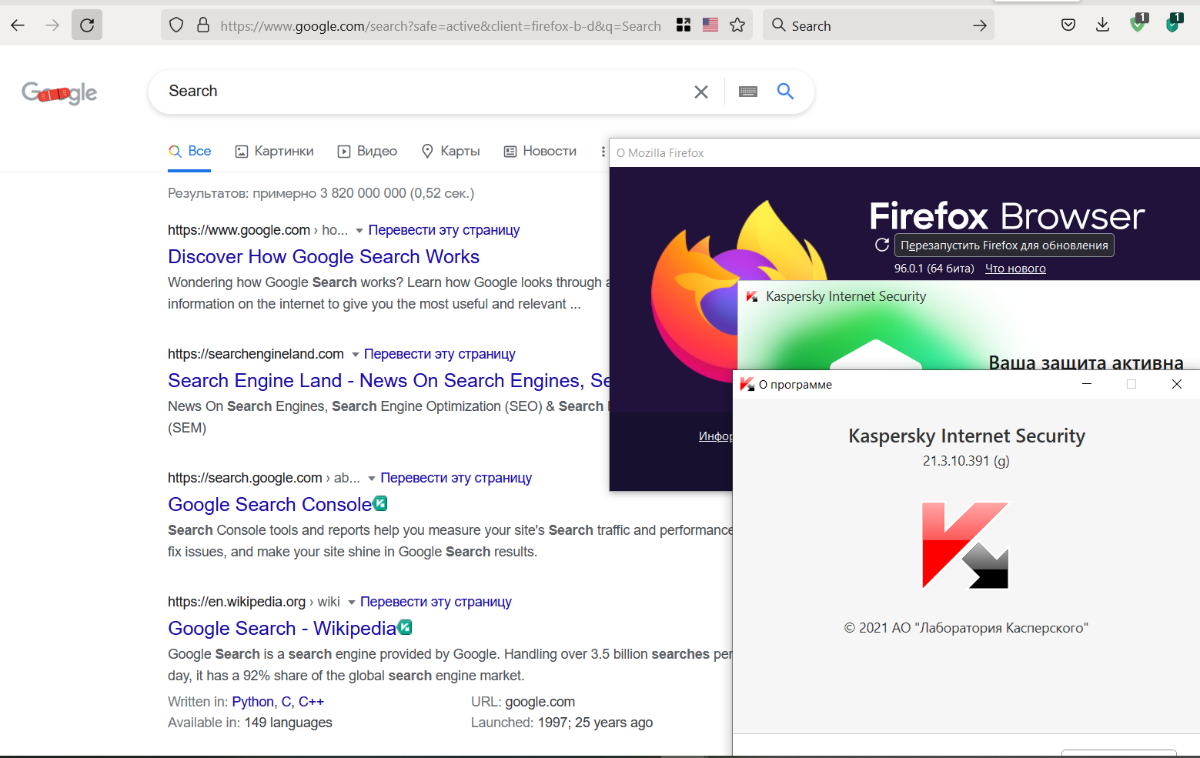This screenshot has height=758, width=1200.
Task: Click 'О Mozilla Firefox' window title
Action: click(660, 153)
